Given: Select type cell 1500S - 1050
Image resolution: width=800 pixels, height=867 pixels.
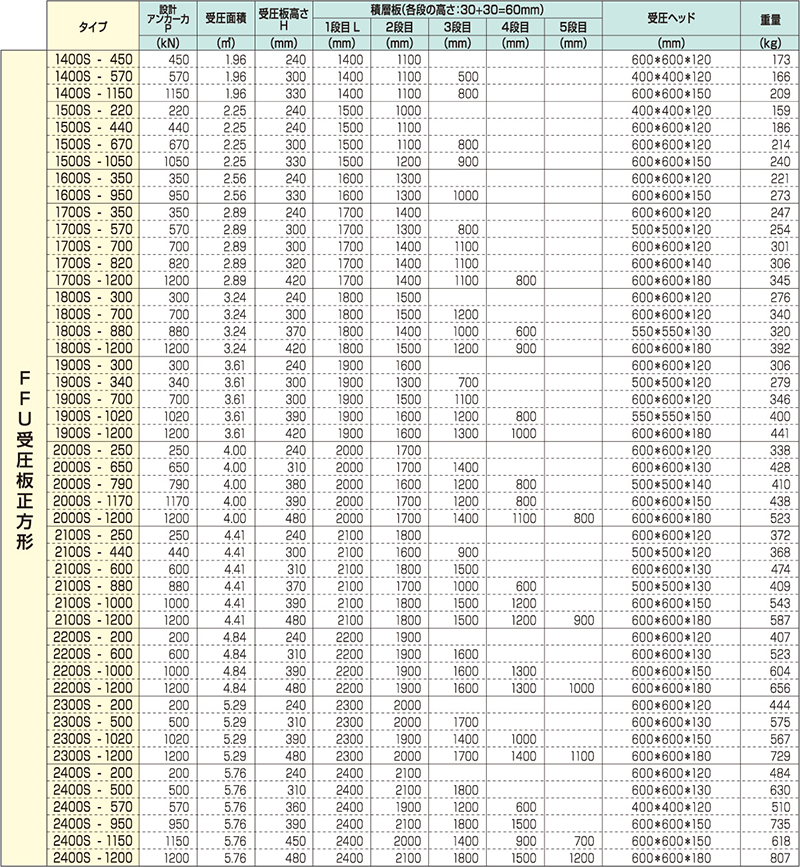Looking at the screenshot, I should (93, 161).
